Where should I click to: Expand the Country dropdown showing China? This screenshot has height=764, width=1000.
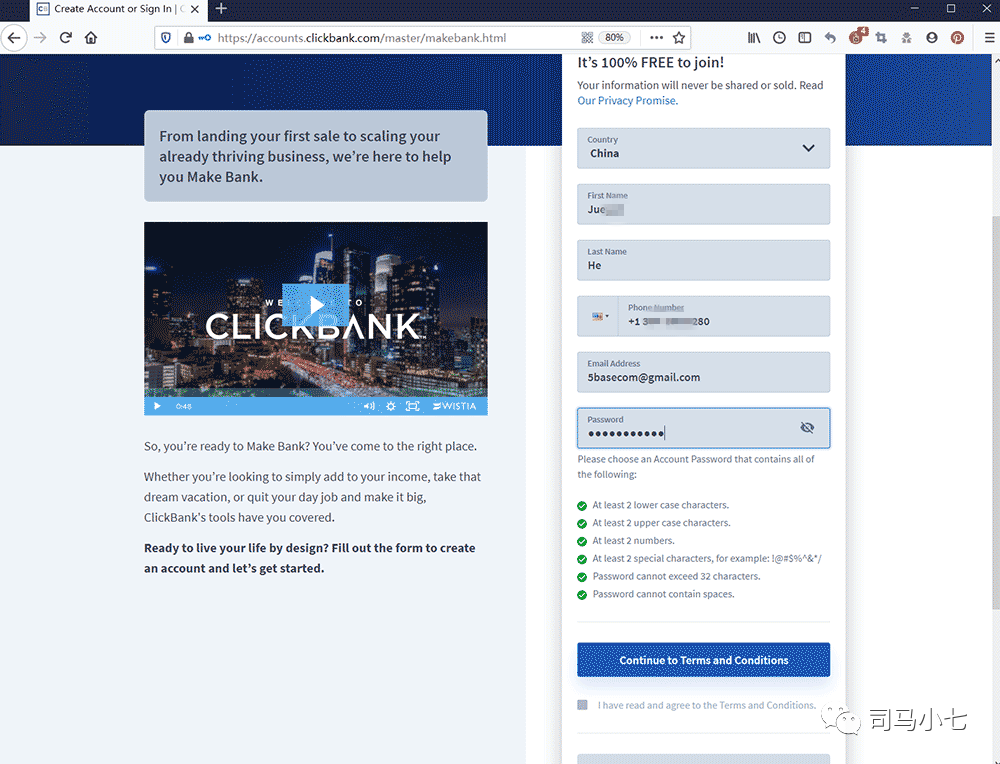[703, 148]
